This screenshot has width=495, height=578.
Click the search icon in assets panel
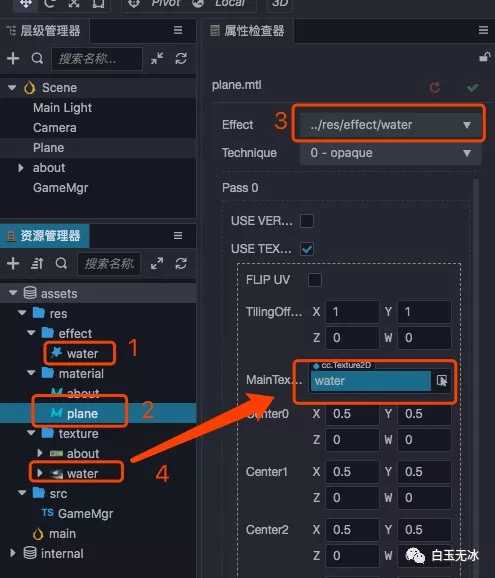[61, 264]
